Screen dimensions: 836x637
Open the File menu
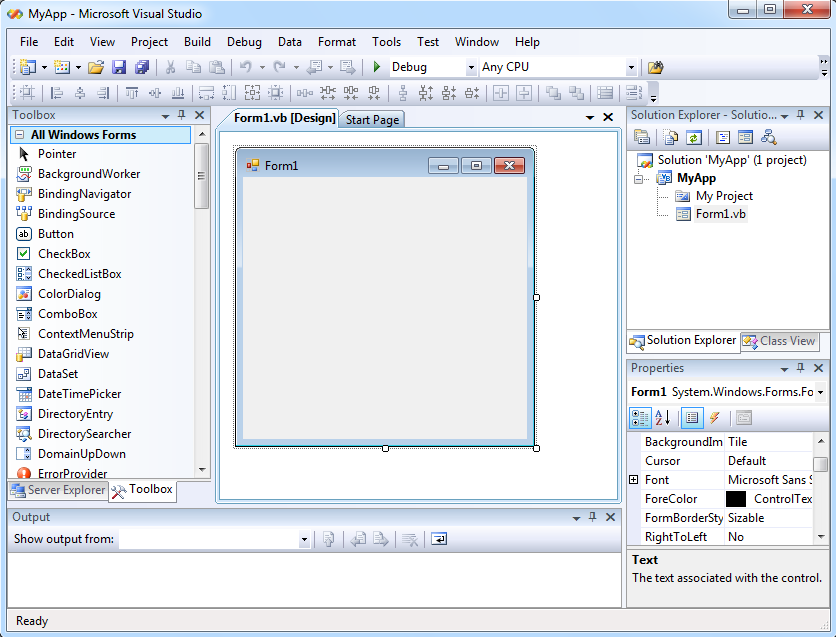(29, 42)
